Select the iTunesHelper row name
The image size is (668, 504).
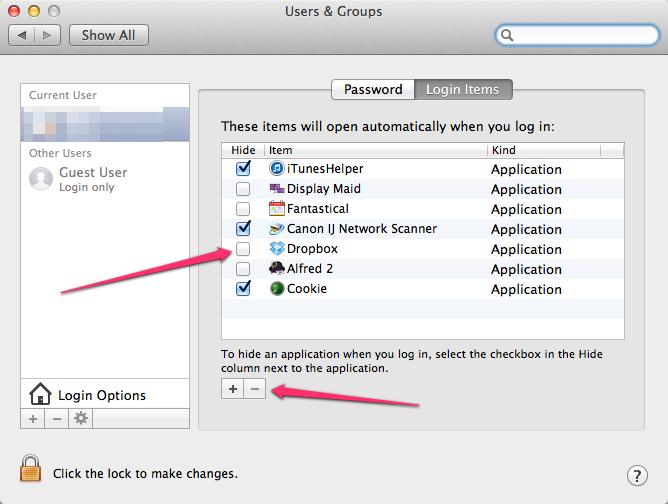coord(325,169)
